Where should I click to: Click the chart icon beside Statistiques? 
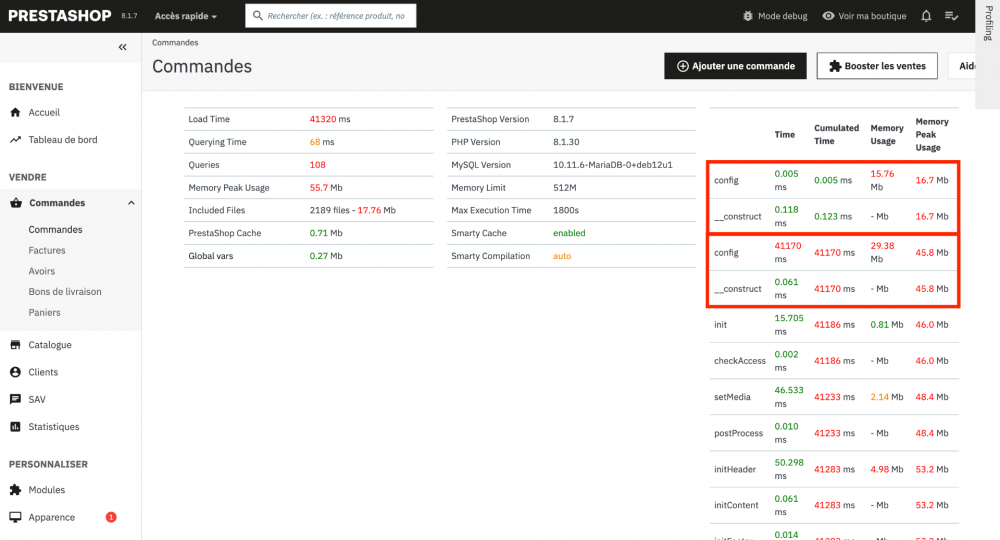15,427
